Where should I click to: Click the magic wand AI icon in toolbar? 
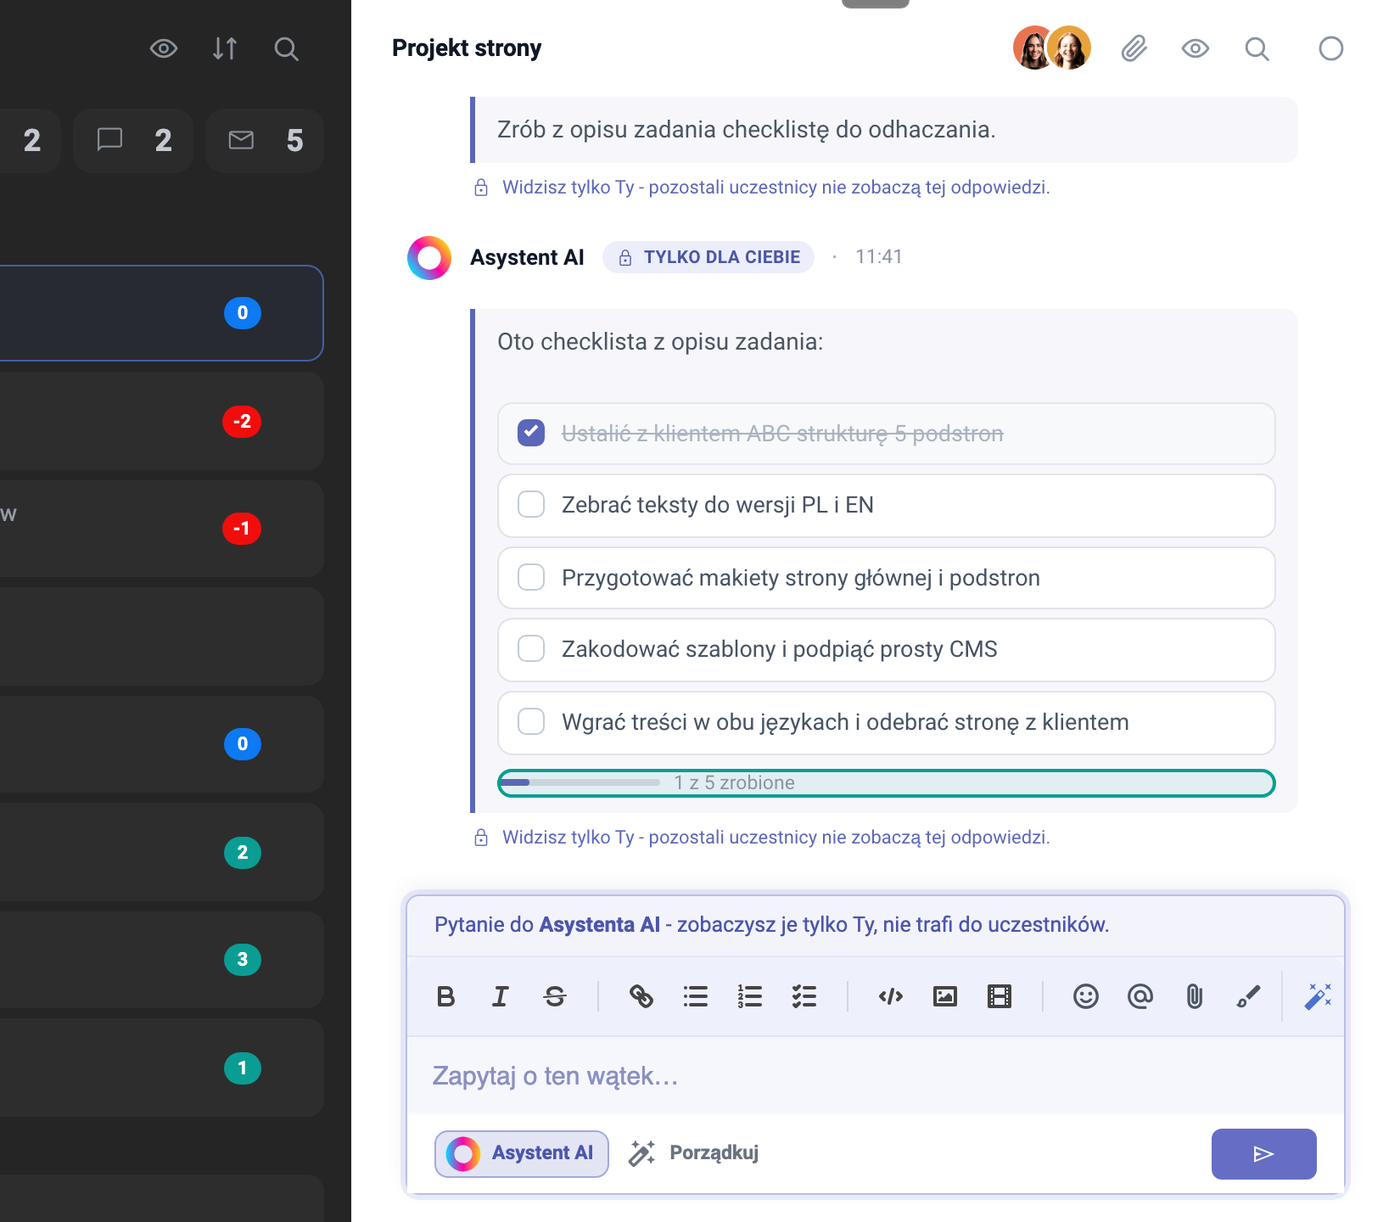point(1318,996)
